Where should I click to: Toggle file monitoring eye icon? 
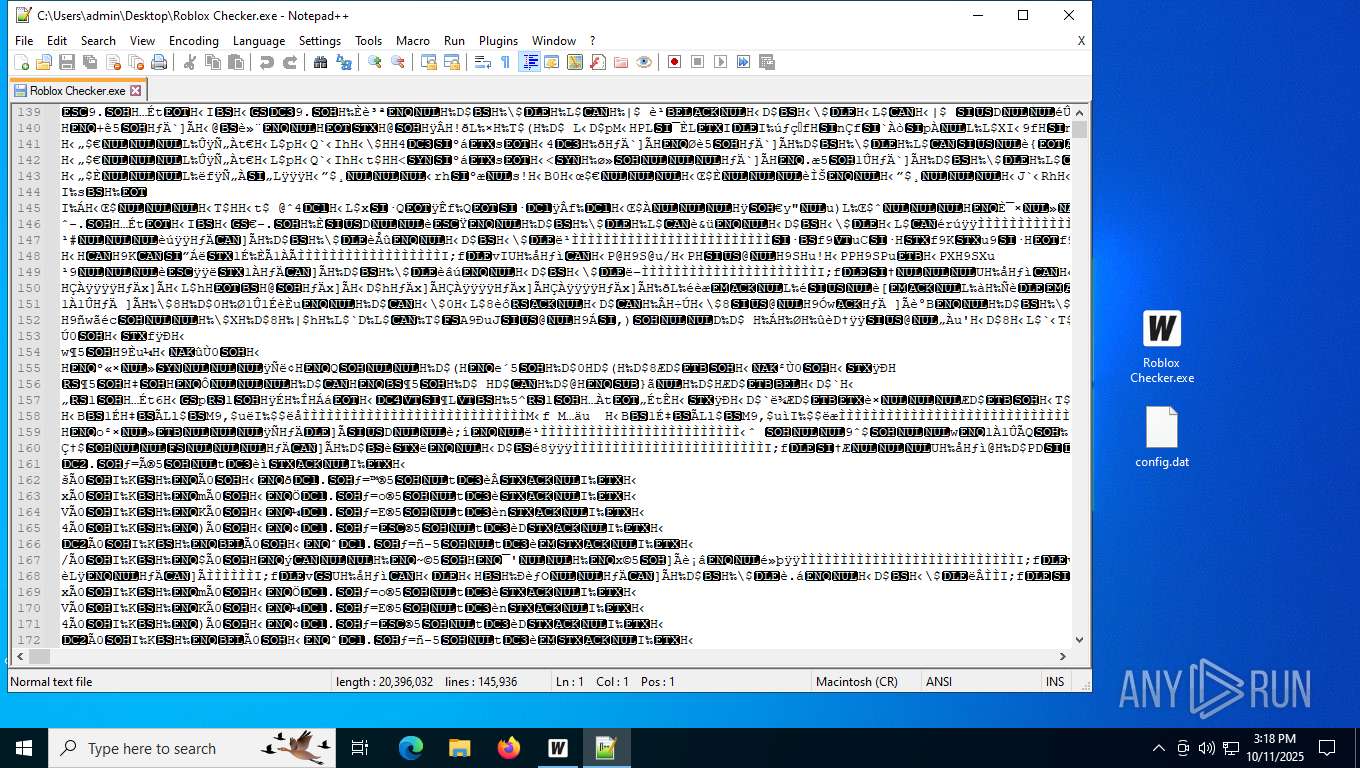click(x=644, y=62)
